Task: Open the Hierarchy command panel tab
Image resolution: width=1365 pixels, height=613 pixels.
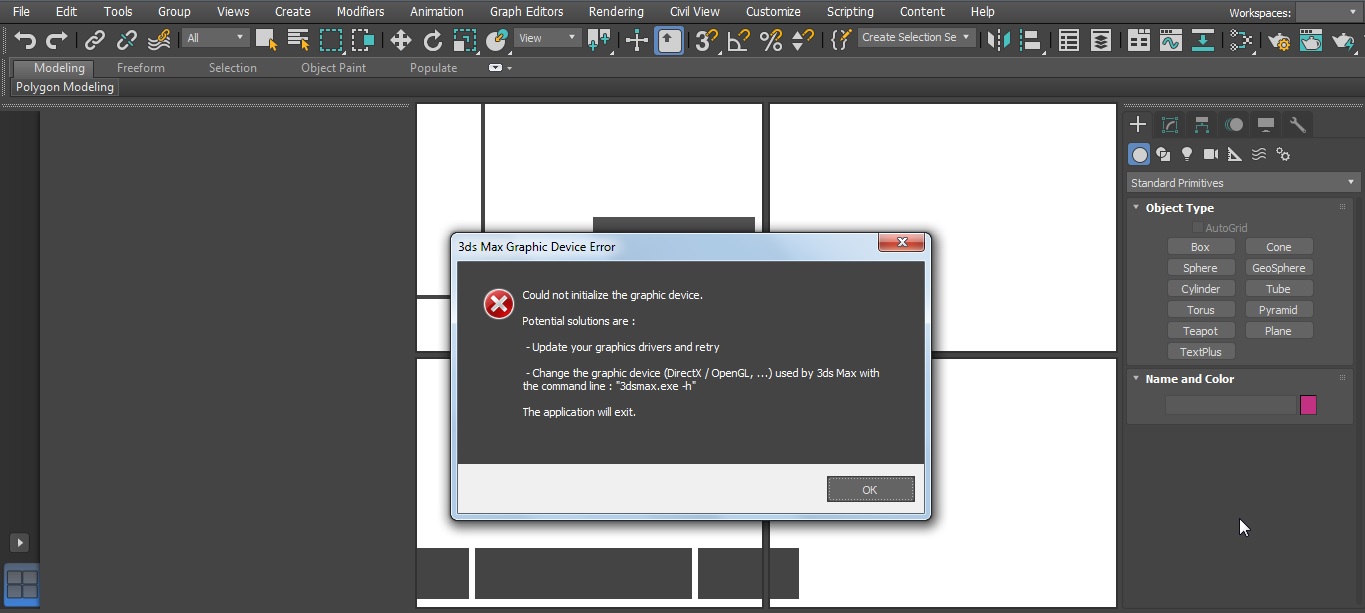Action: pos(1202,124)
